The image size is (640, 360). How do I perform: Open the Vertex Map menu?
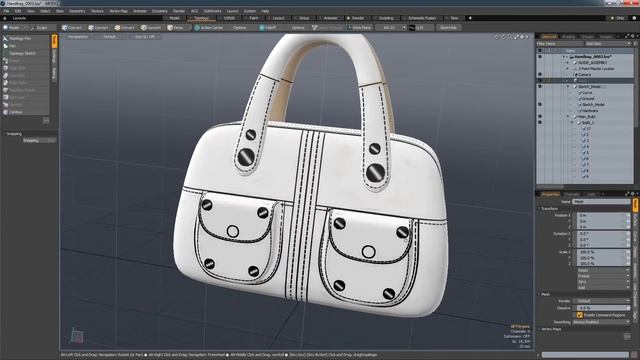click(118, 11)
